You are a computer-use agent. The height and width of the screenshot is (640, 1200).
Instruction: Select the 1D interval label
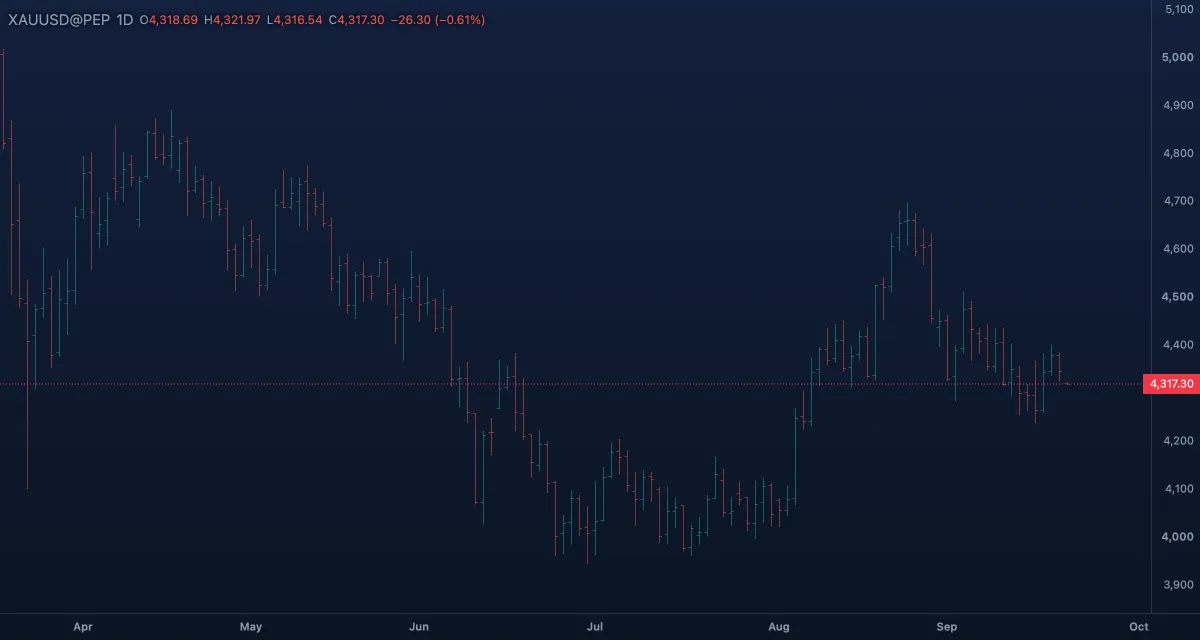[125, 20]
